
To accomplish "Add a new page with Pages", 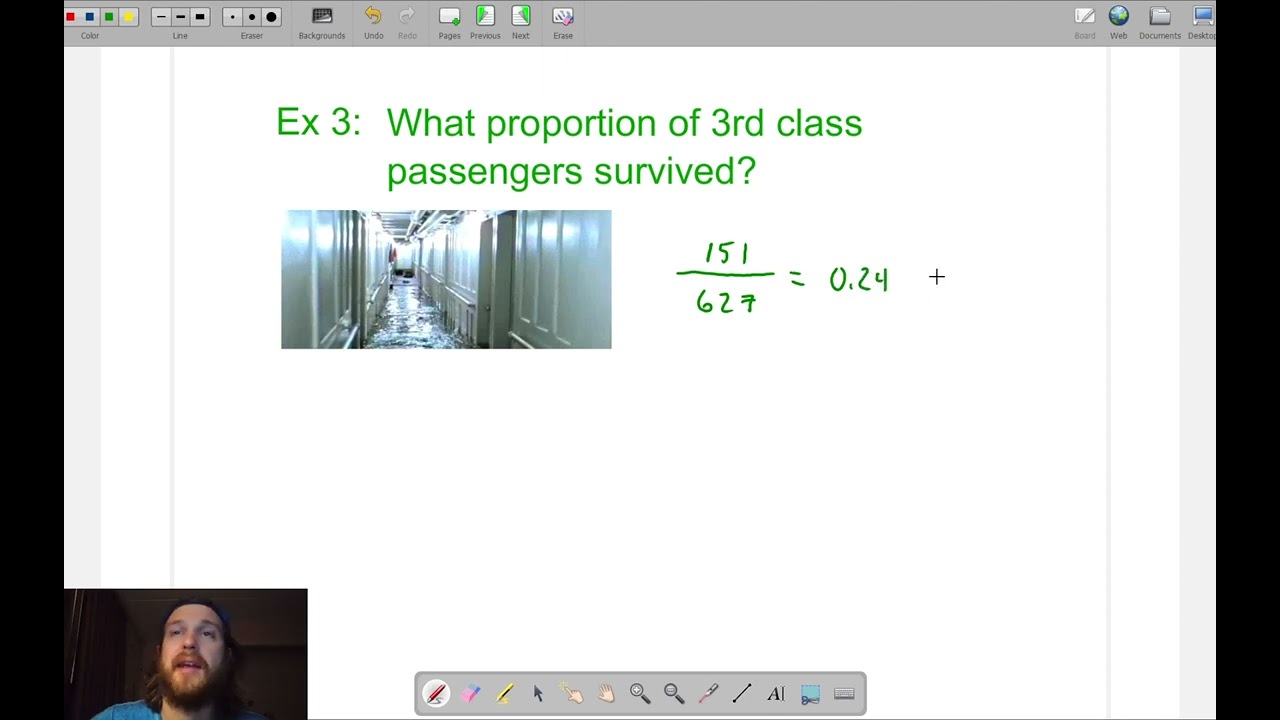I will (449, 23).
